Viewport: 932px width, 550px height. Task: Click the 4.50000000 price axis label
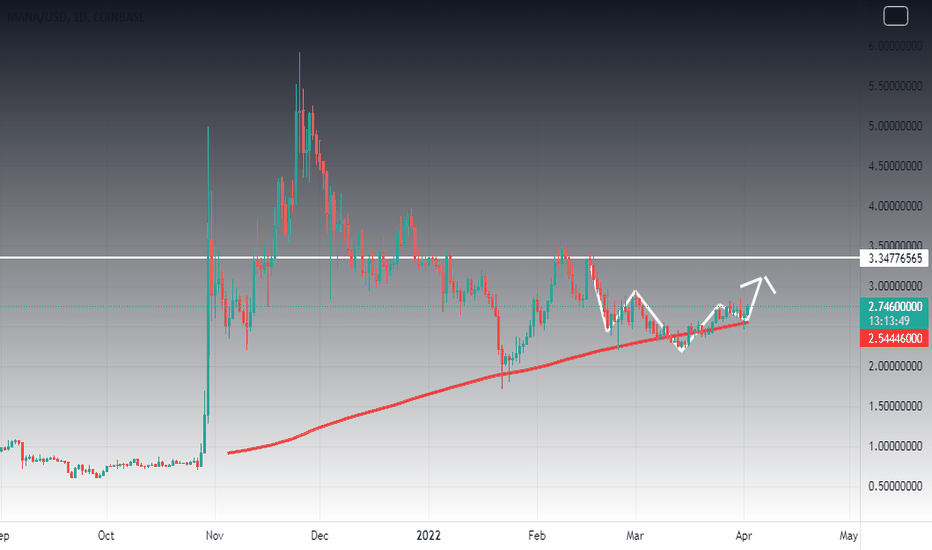click(895, 166)
